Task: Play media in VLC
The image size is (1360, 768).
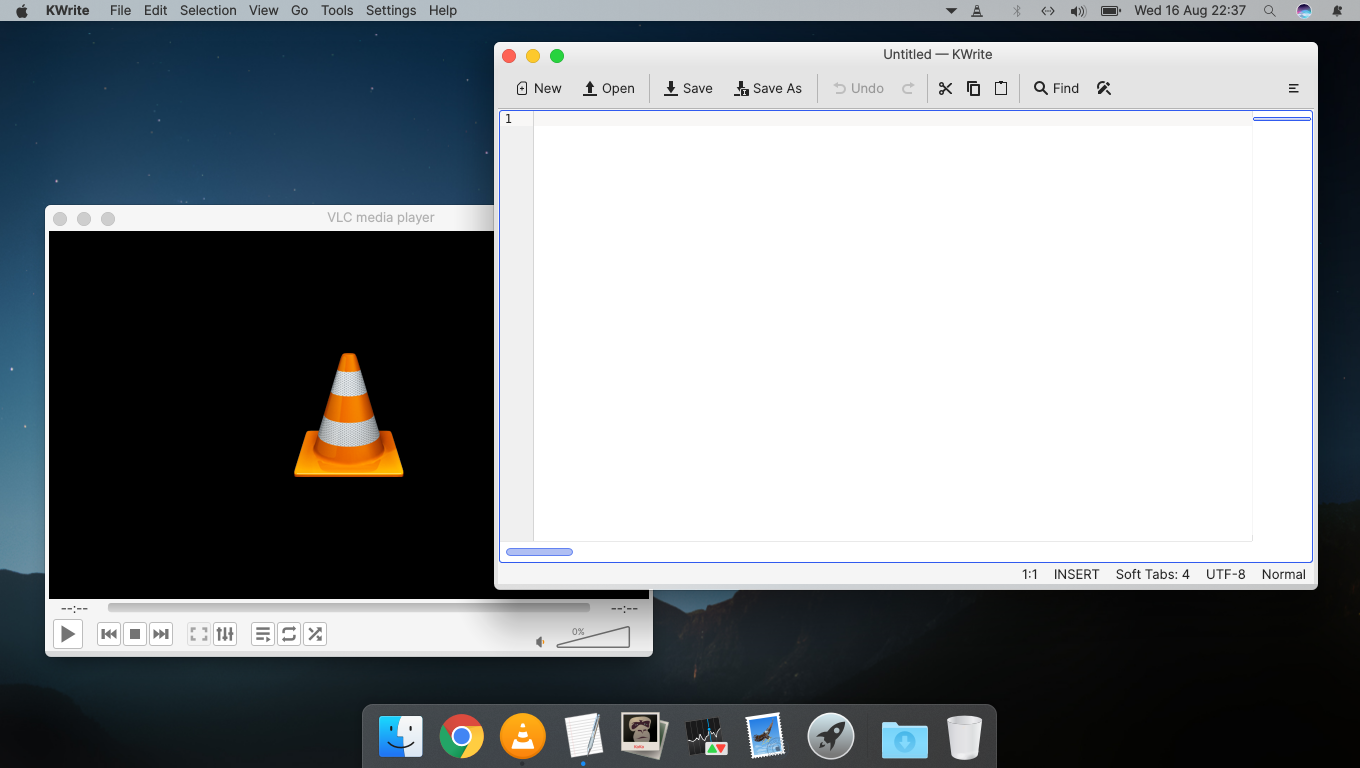Action: click(x=68, y=634)
